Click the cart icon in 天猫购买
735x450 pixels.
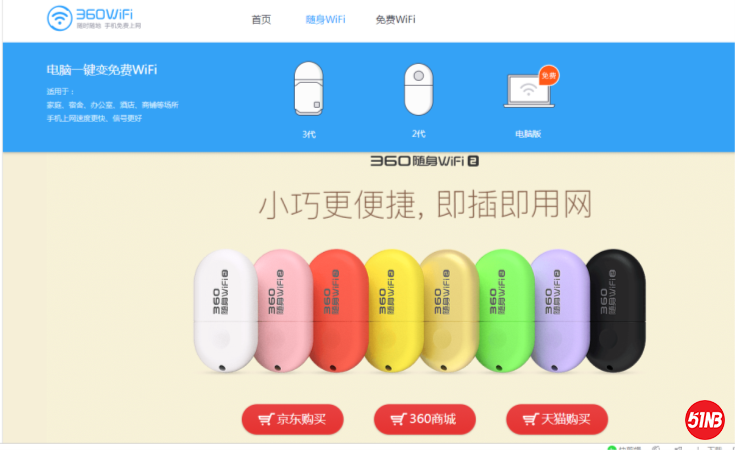click(530, 419)
